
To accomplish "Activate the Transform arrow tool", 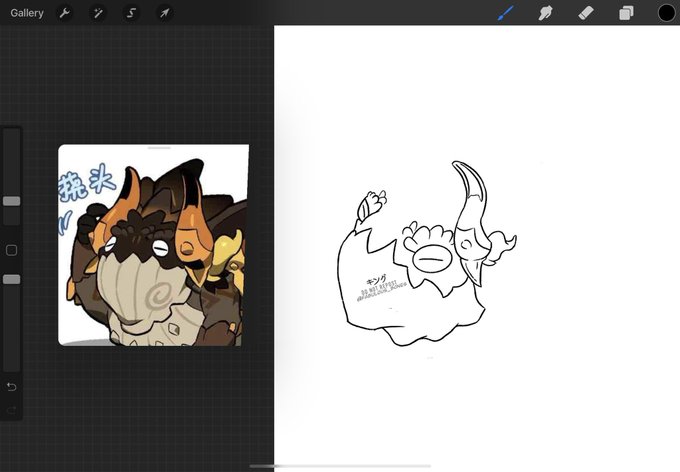I will (x=164, y=13).
